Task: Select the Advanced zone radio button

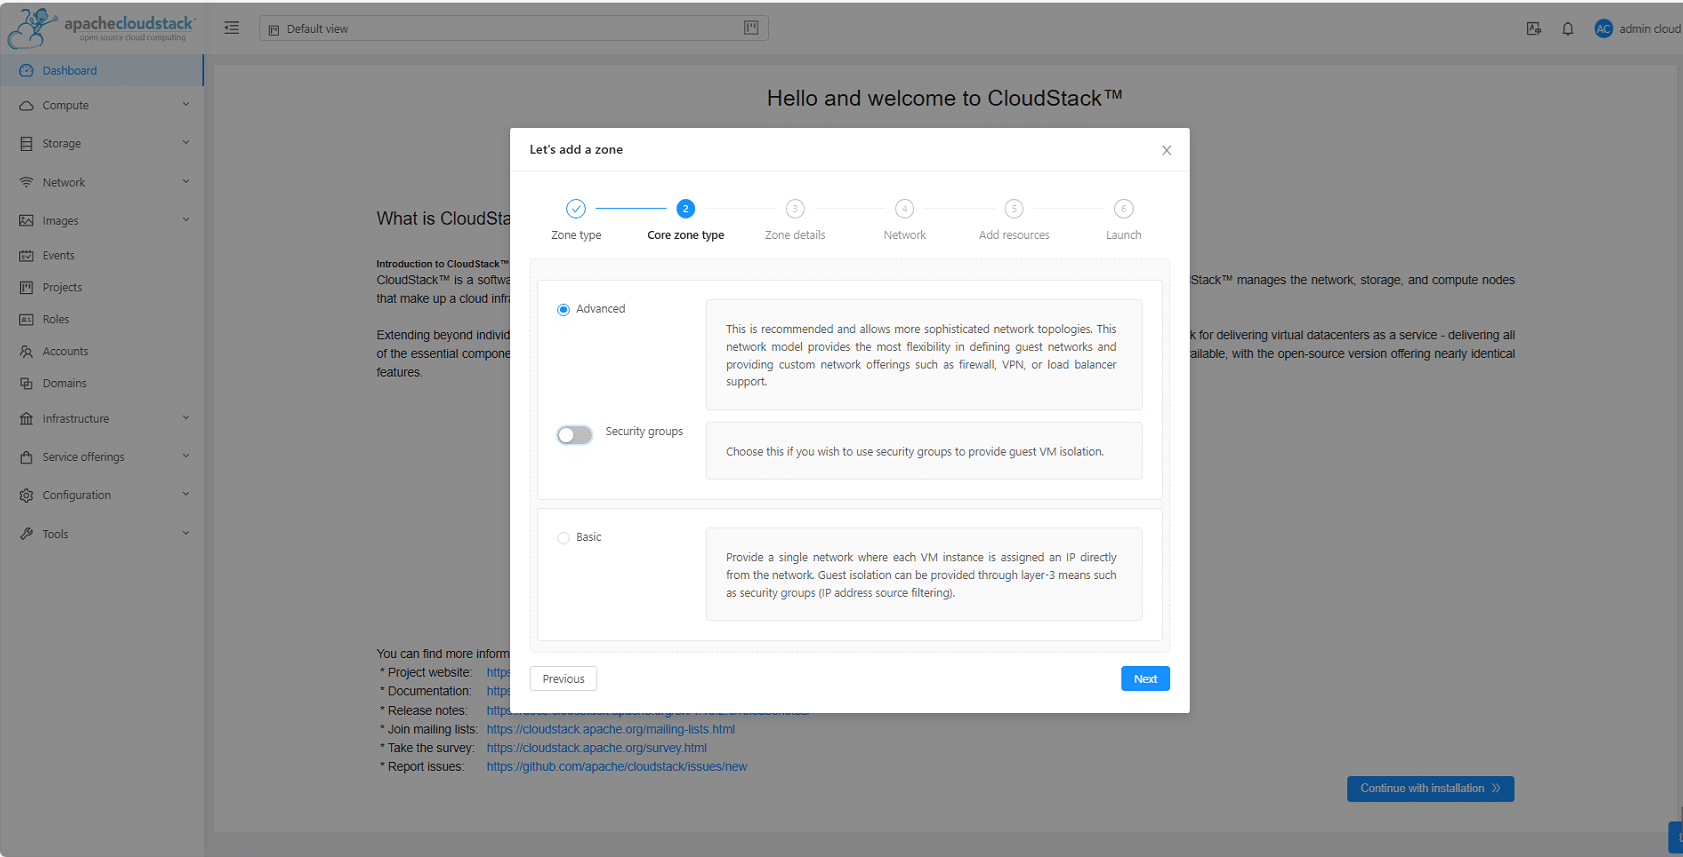Action: tap(564, 310)
